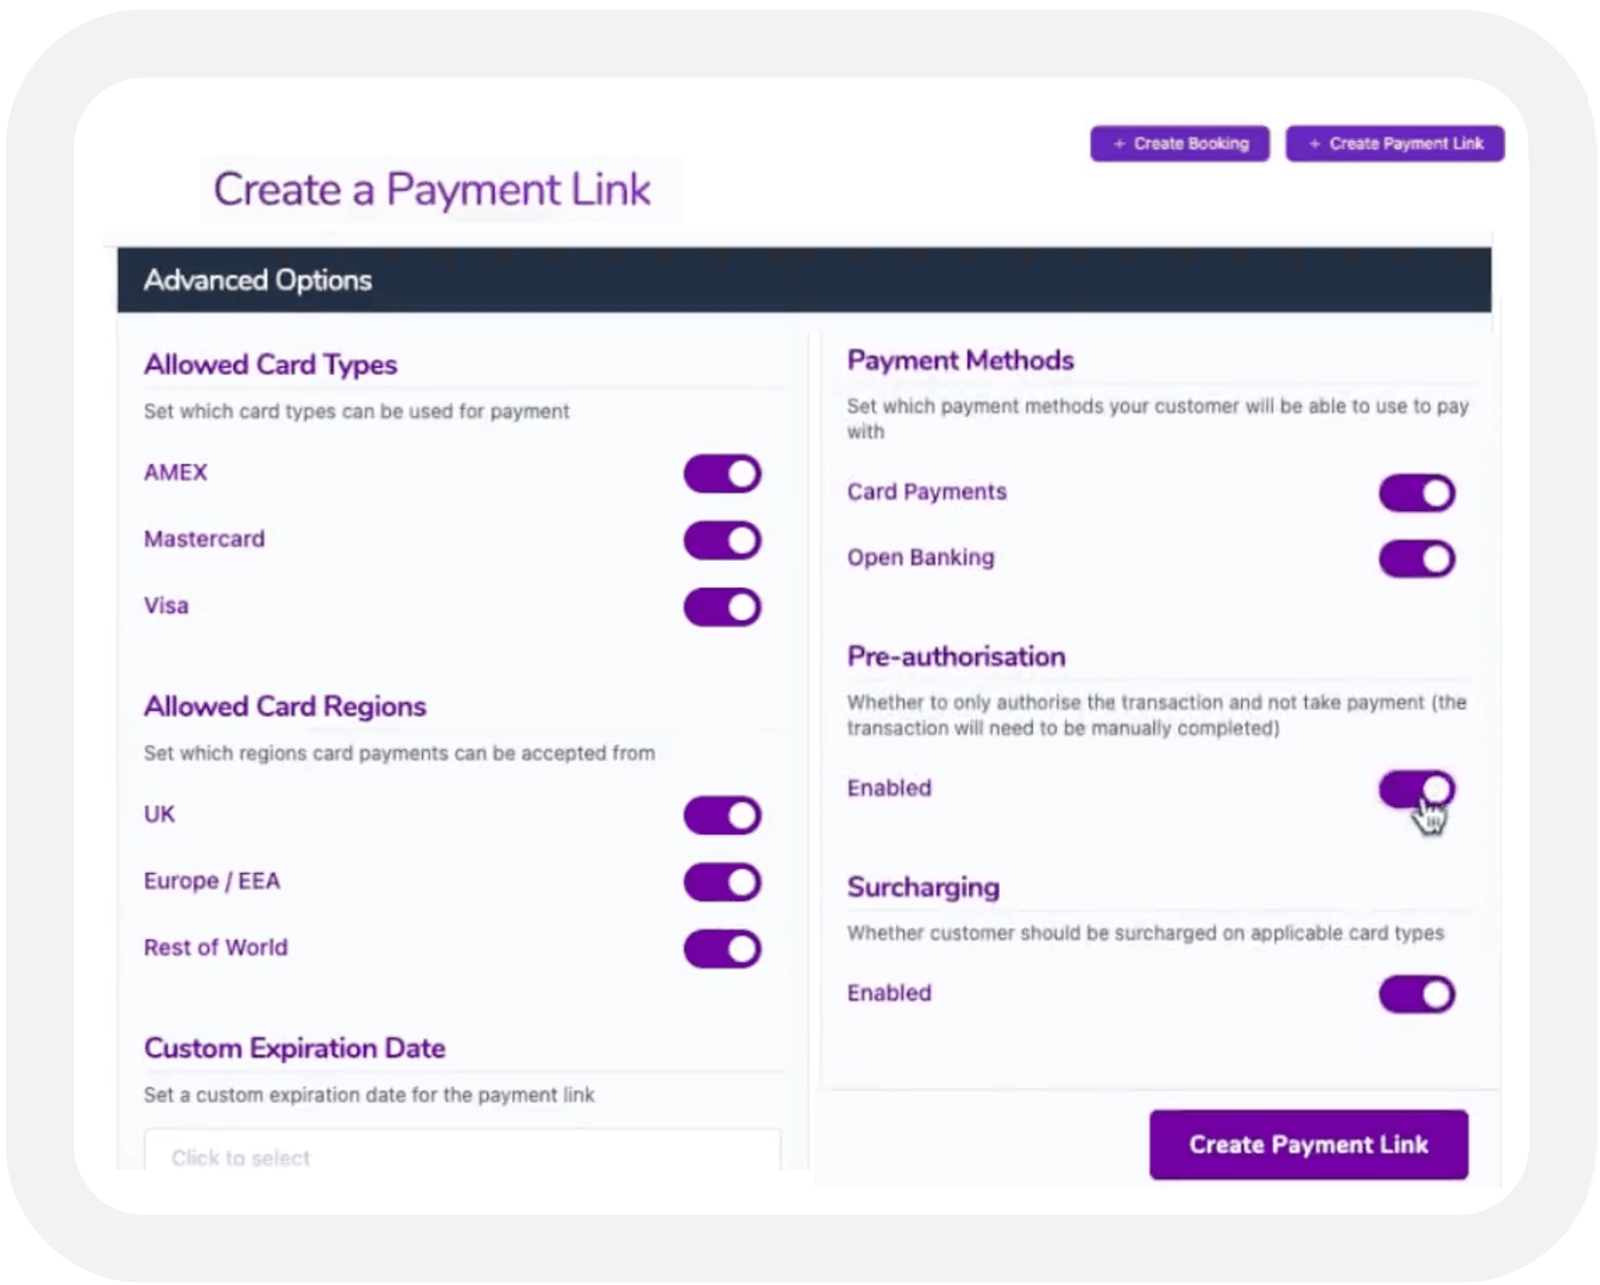1600x1285 pixels.
Task: Disable the Pre-authorisation Enabled switch
Action: click(x=1416, y=789)
